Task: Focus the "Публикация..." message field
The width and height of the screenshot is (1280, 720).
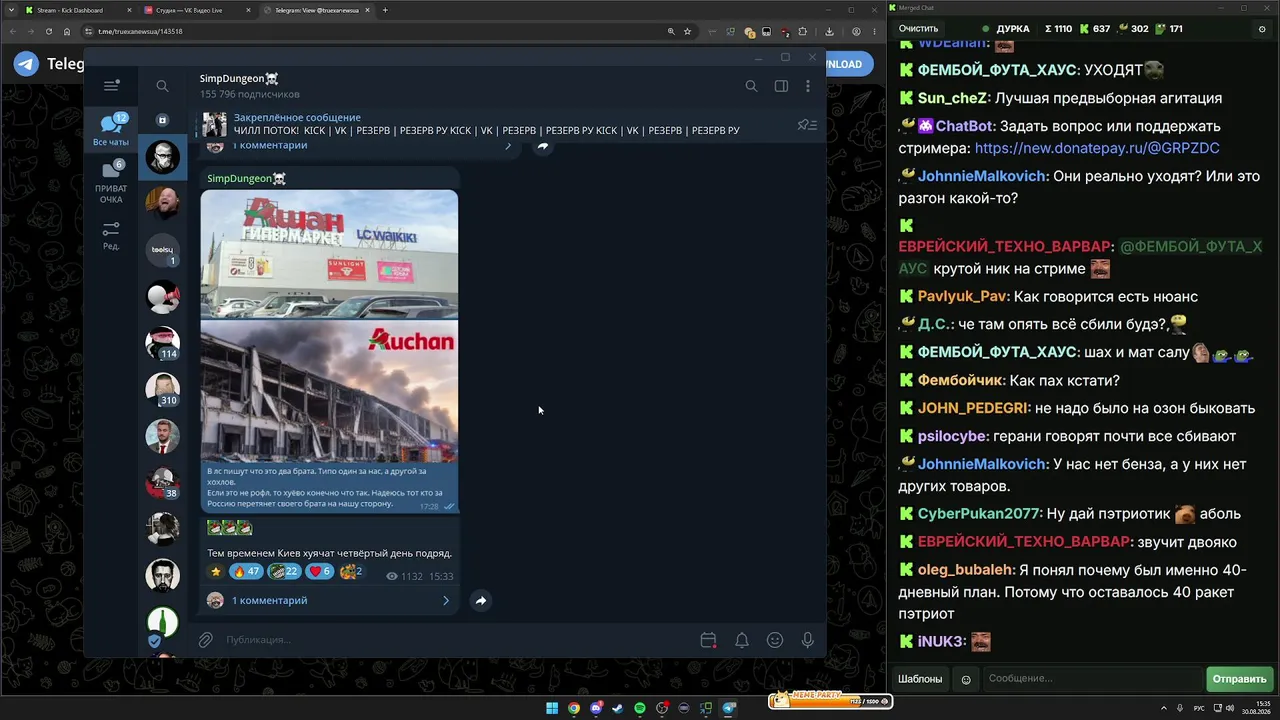Action: click(x=455, y=640)
